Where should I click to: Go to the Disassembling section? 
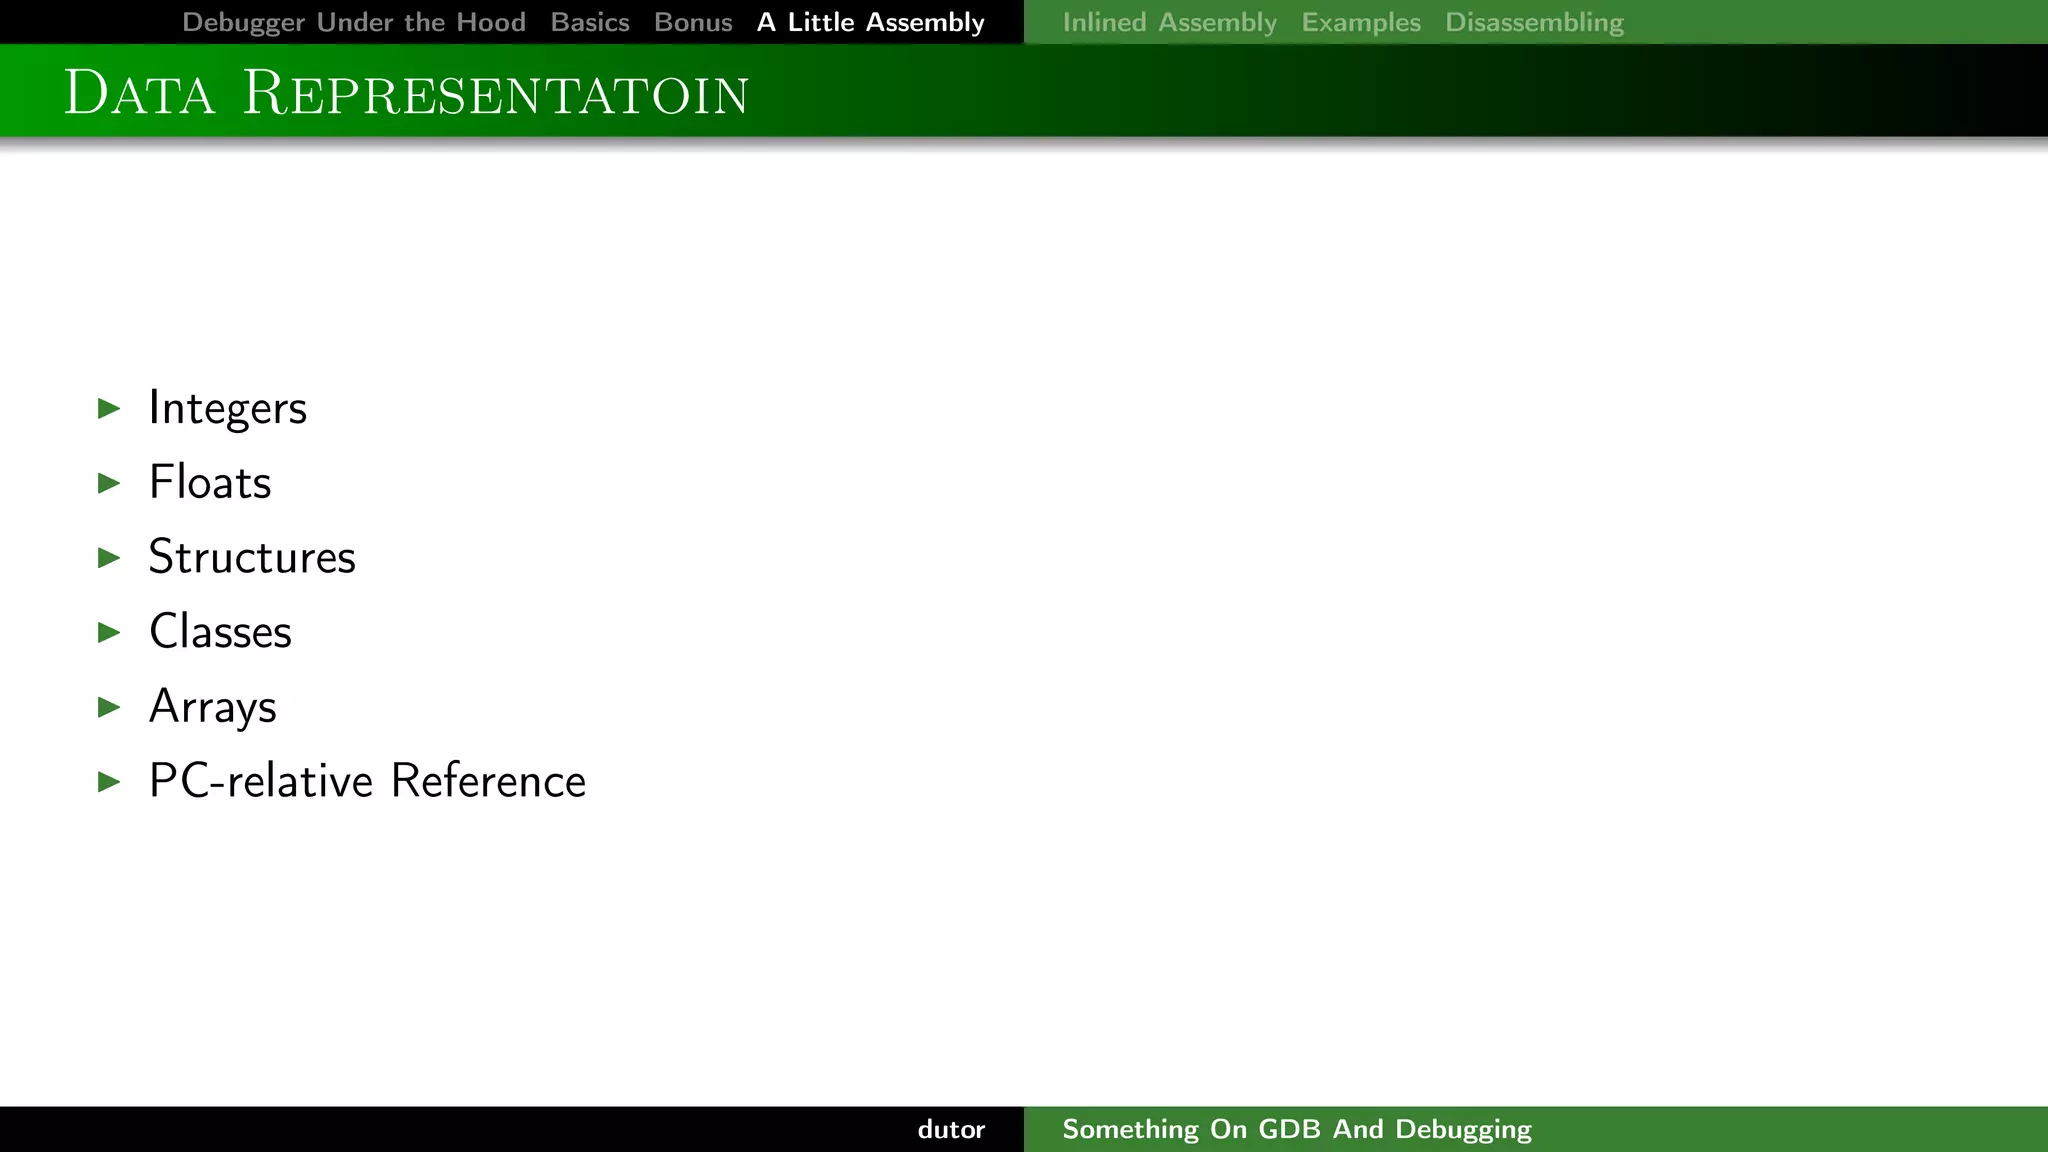coord(1534,22)
